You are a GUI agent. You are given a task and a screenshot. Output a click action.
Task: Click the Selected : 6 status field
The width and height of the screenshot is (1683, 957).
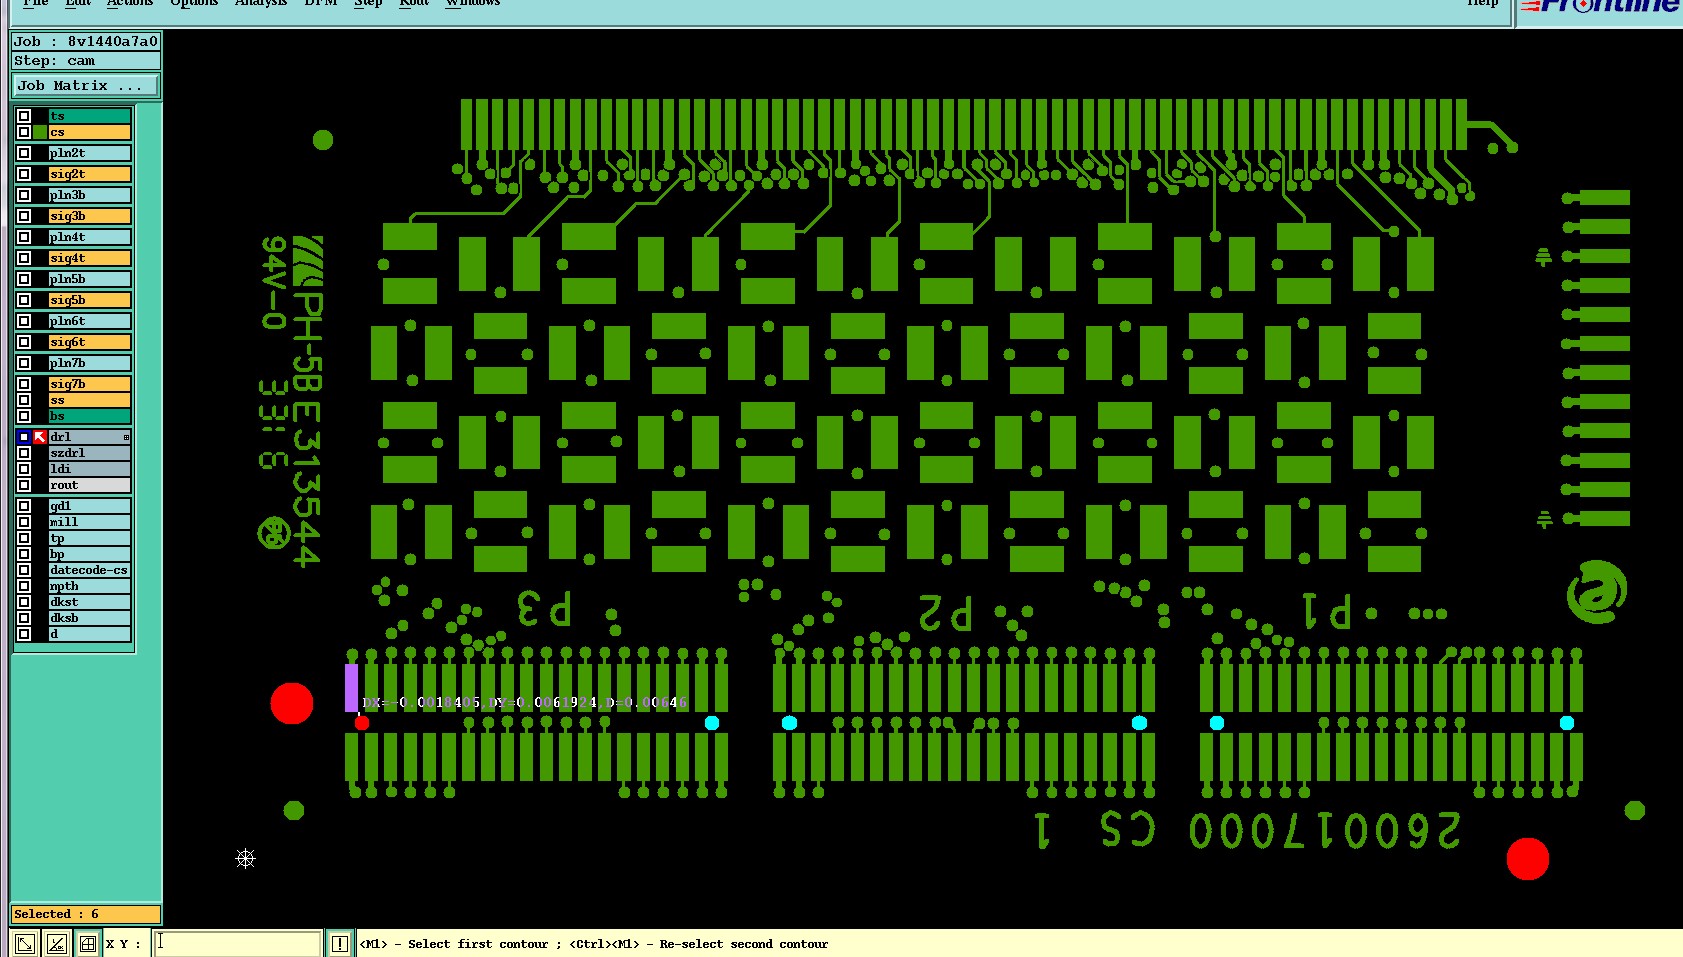(86, 914)
